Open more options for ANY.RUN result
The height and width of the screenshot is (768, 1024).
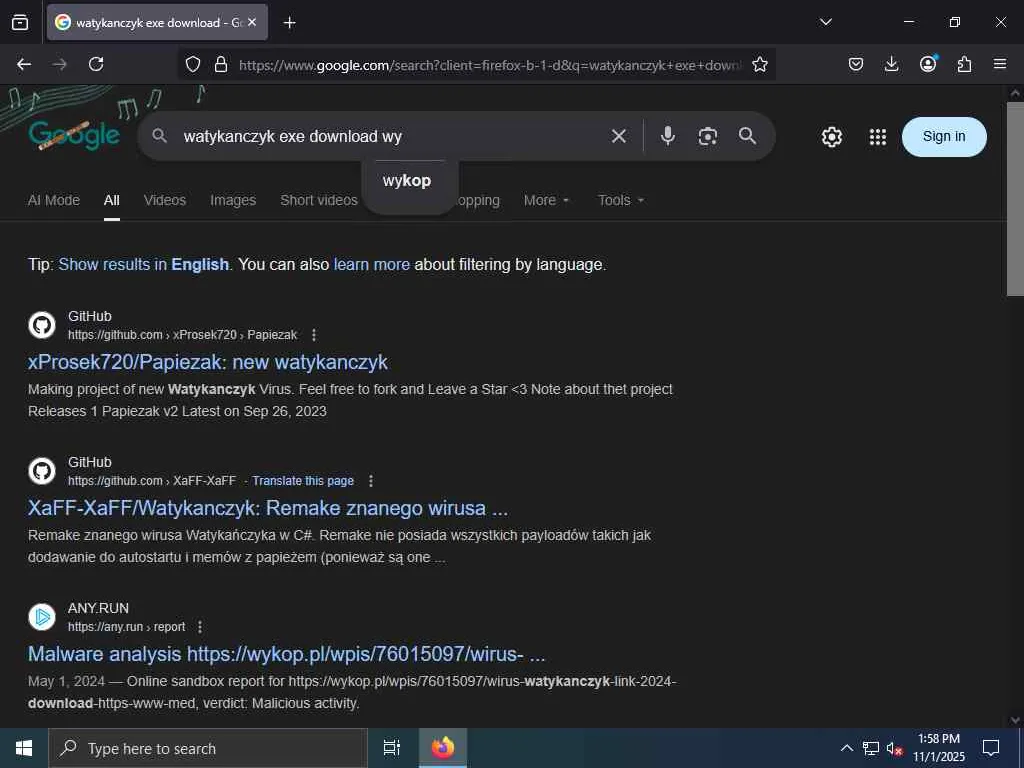(x=200, y=627)
